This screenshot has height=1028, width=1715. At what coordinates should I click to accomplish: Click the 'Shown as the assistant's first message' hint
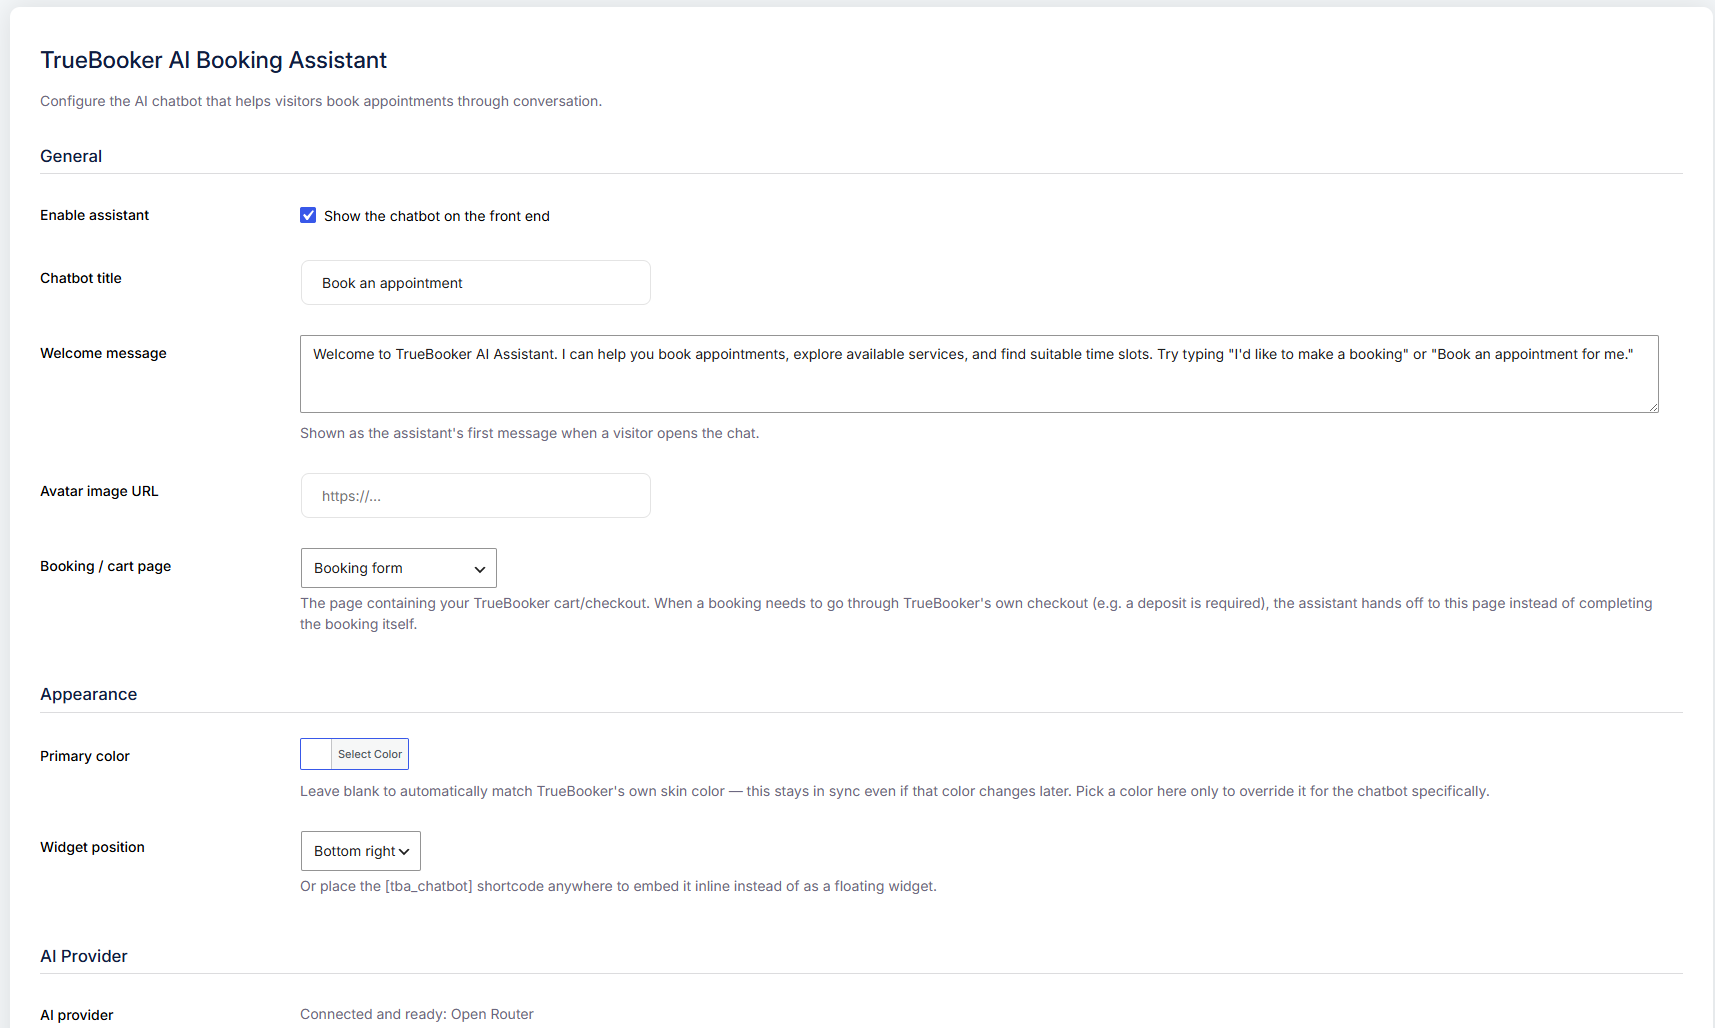(530, 433)
